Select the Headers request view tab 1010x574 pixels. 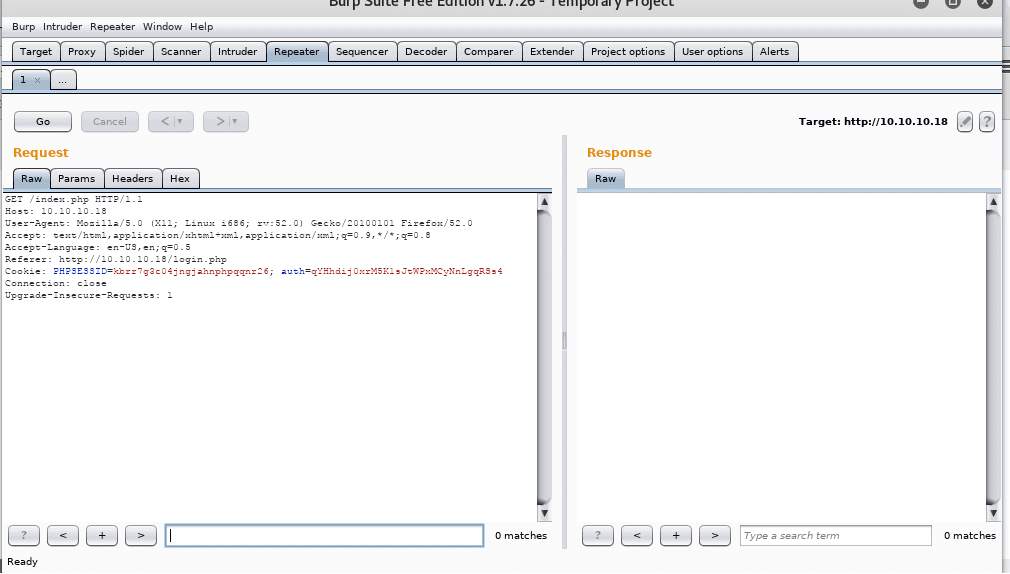coord(132,179)
